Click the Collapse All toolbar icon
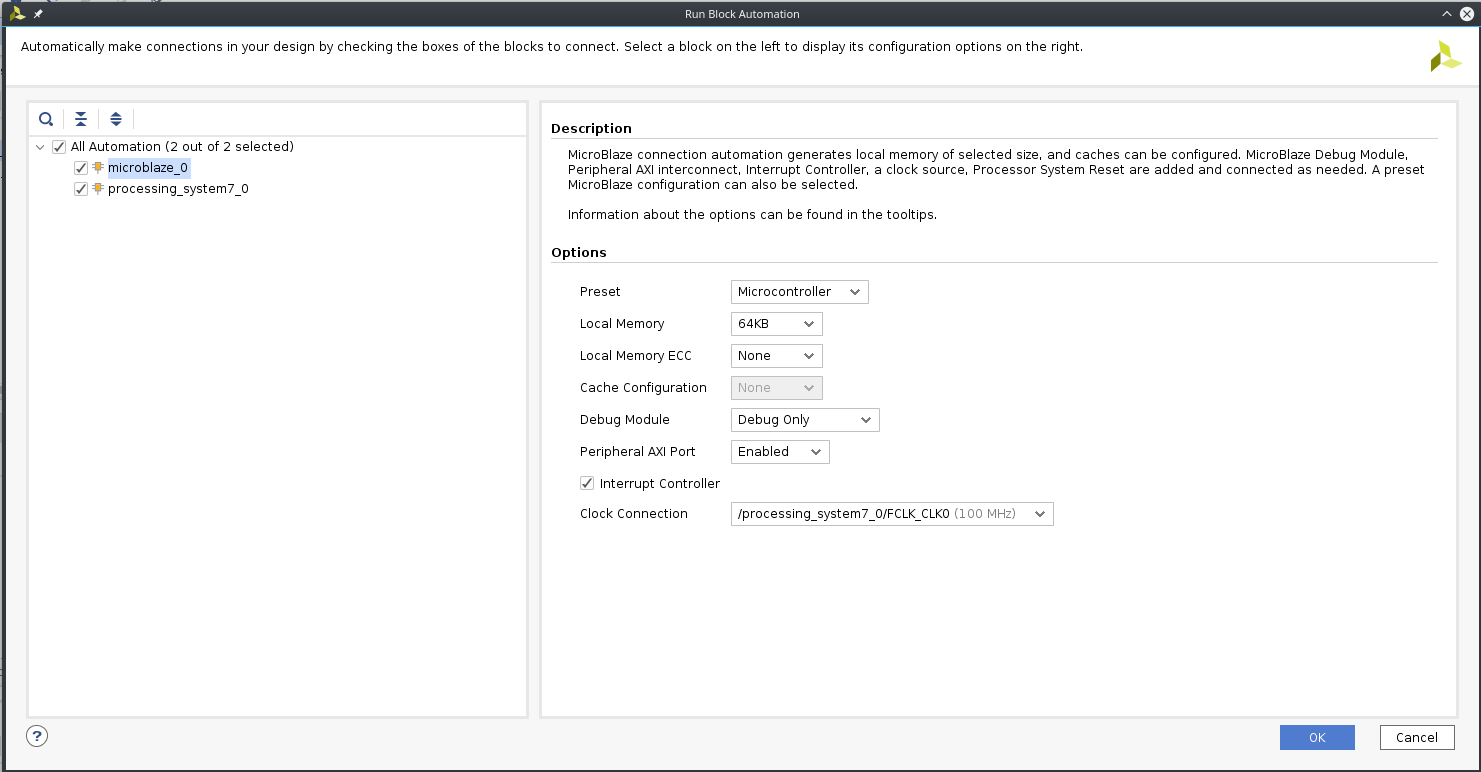 click(81, 119)
